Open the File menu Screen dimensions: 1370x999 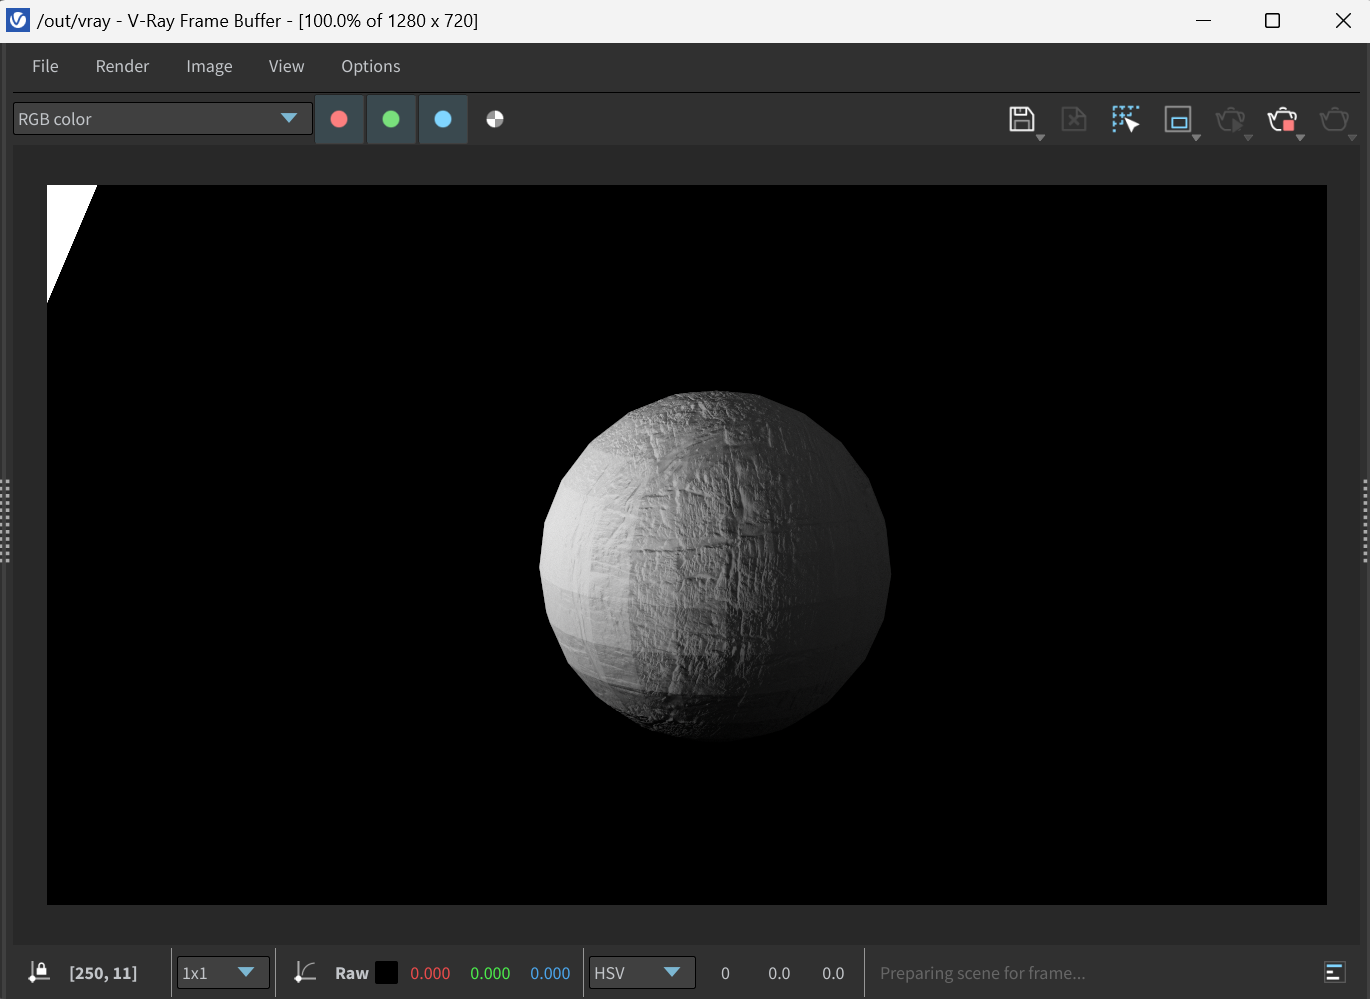45,66
